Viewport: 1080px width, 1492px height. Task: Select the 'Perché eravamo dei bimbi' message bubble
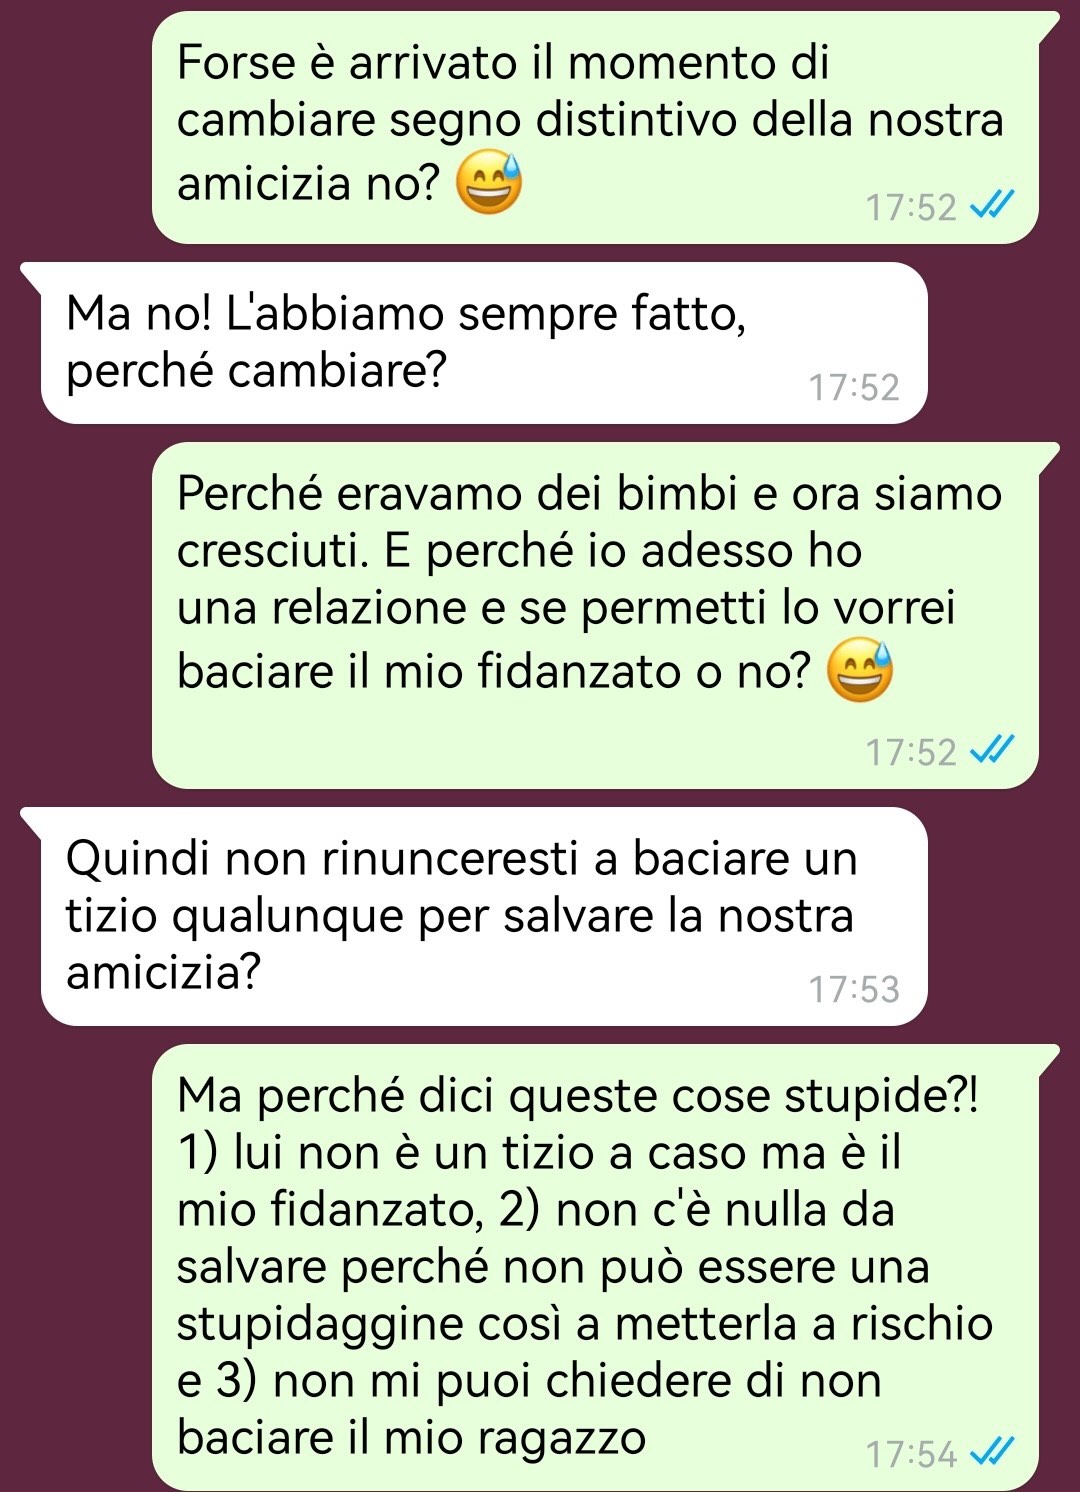pos(595,615)
